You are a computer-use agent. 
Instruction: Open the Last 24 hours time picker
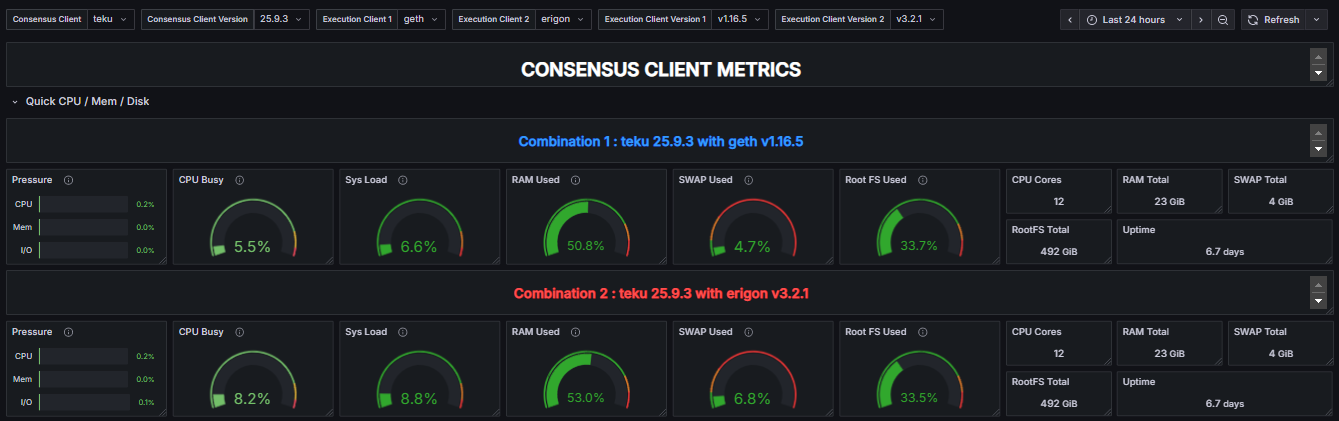[1135, 19]
